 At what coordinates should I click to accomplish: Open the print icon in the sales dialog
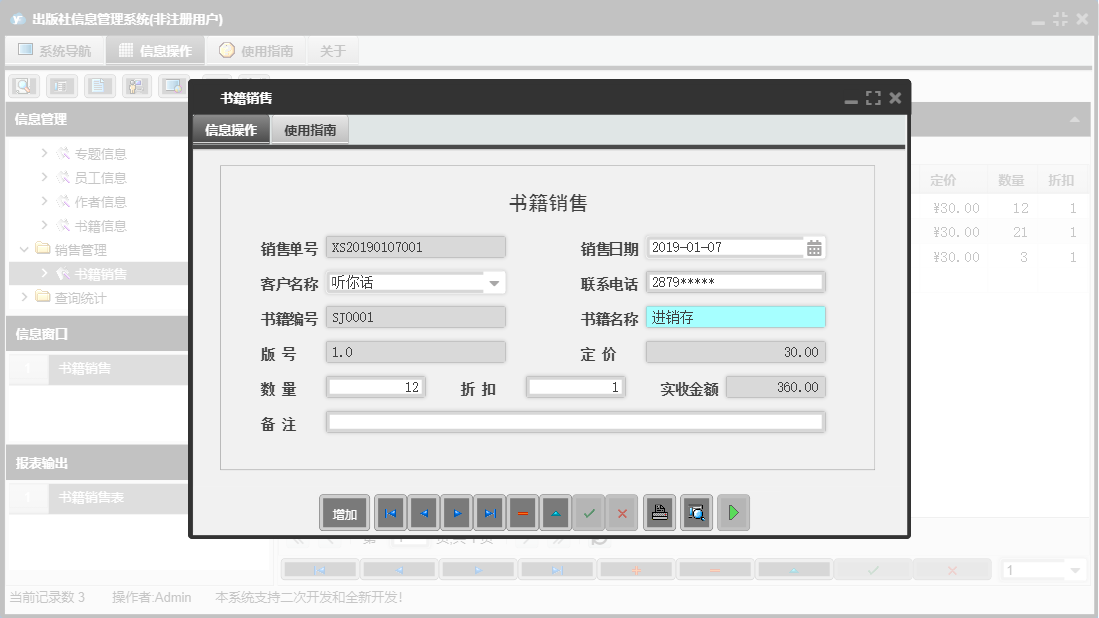click(x=659, y=512)
